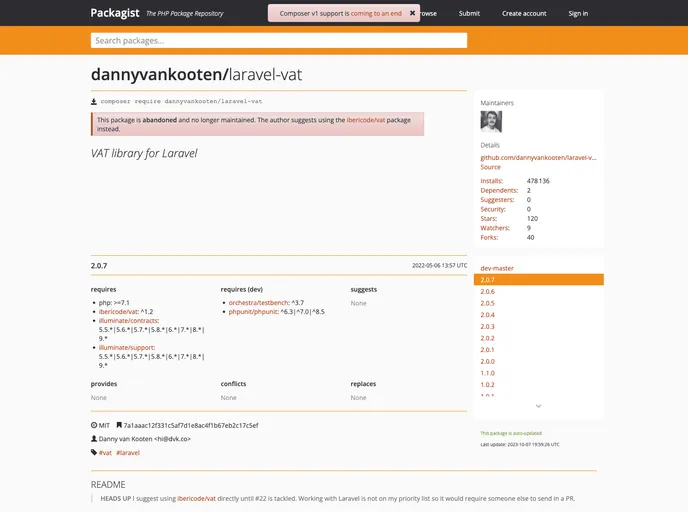688x512 pixels.
Task: Open ibericode/vat link in abandoned notice
Action: pyautogui.click(x=366, y=120)
